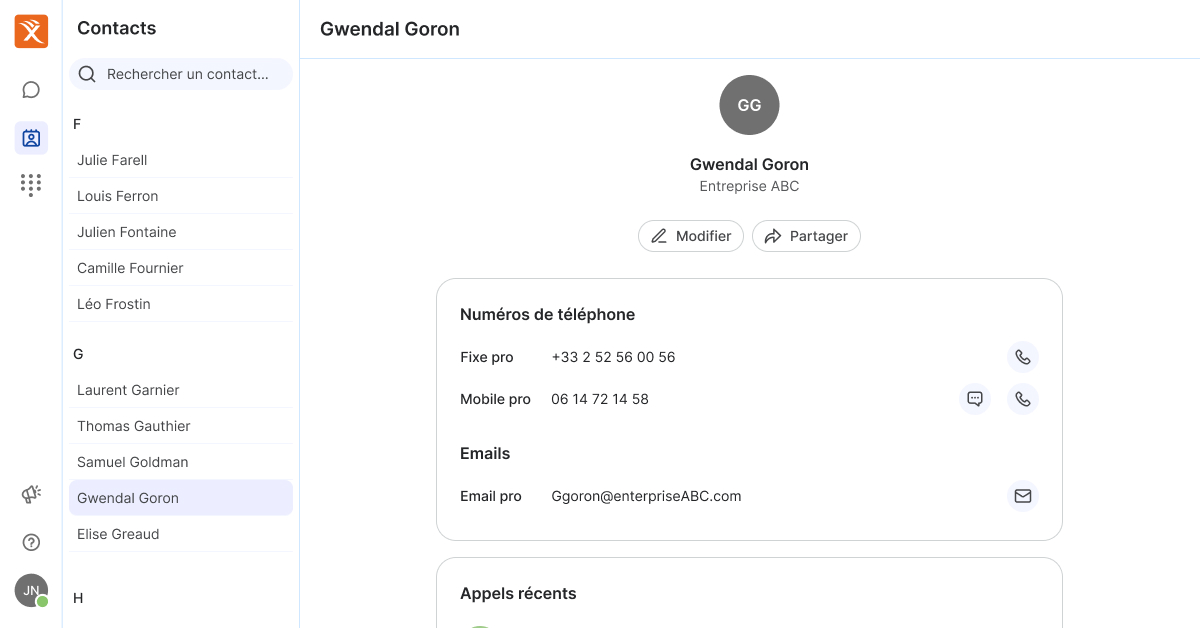Select Camille Fournier from the list
Screen dimensions: 1200x628
[130, 268]
